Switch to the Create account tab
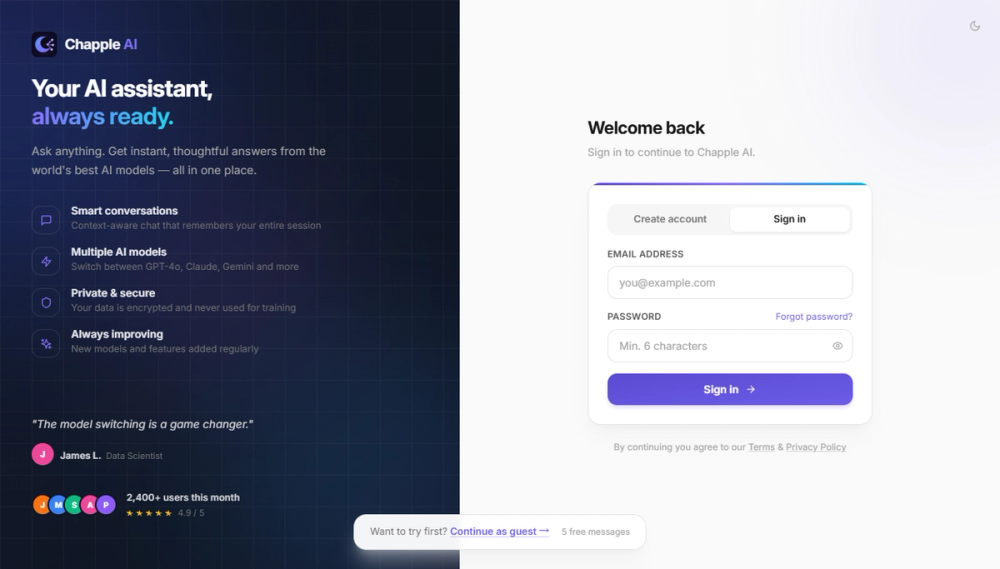Screen dimensions: 1000x569 [x=670, y=219]
